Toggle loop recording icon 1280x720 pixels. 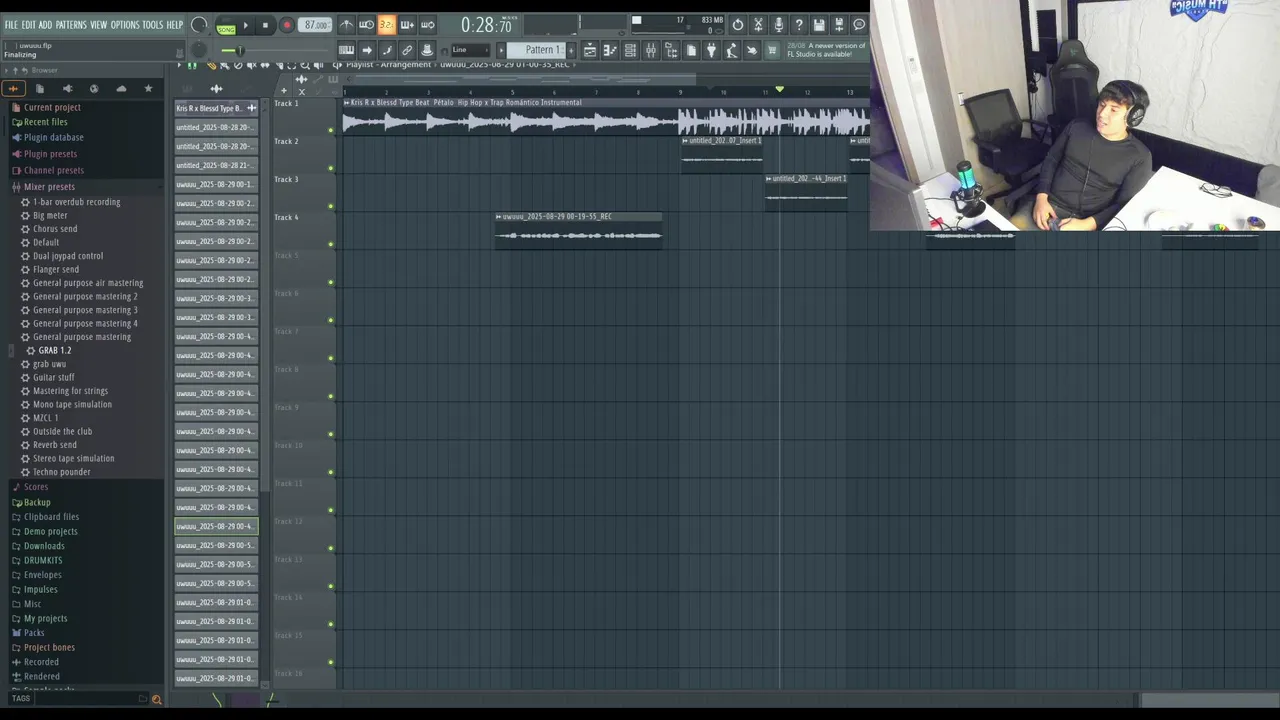427,25
